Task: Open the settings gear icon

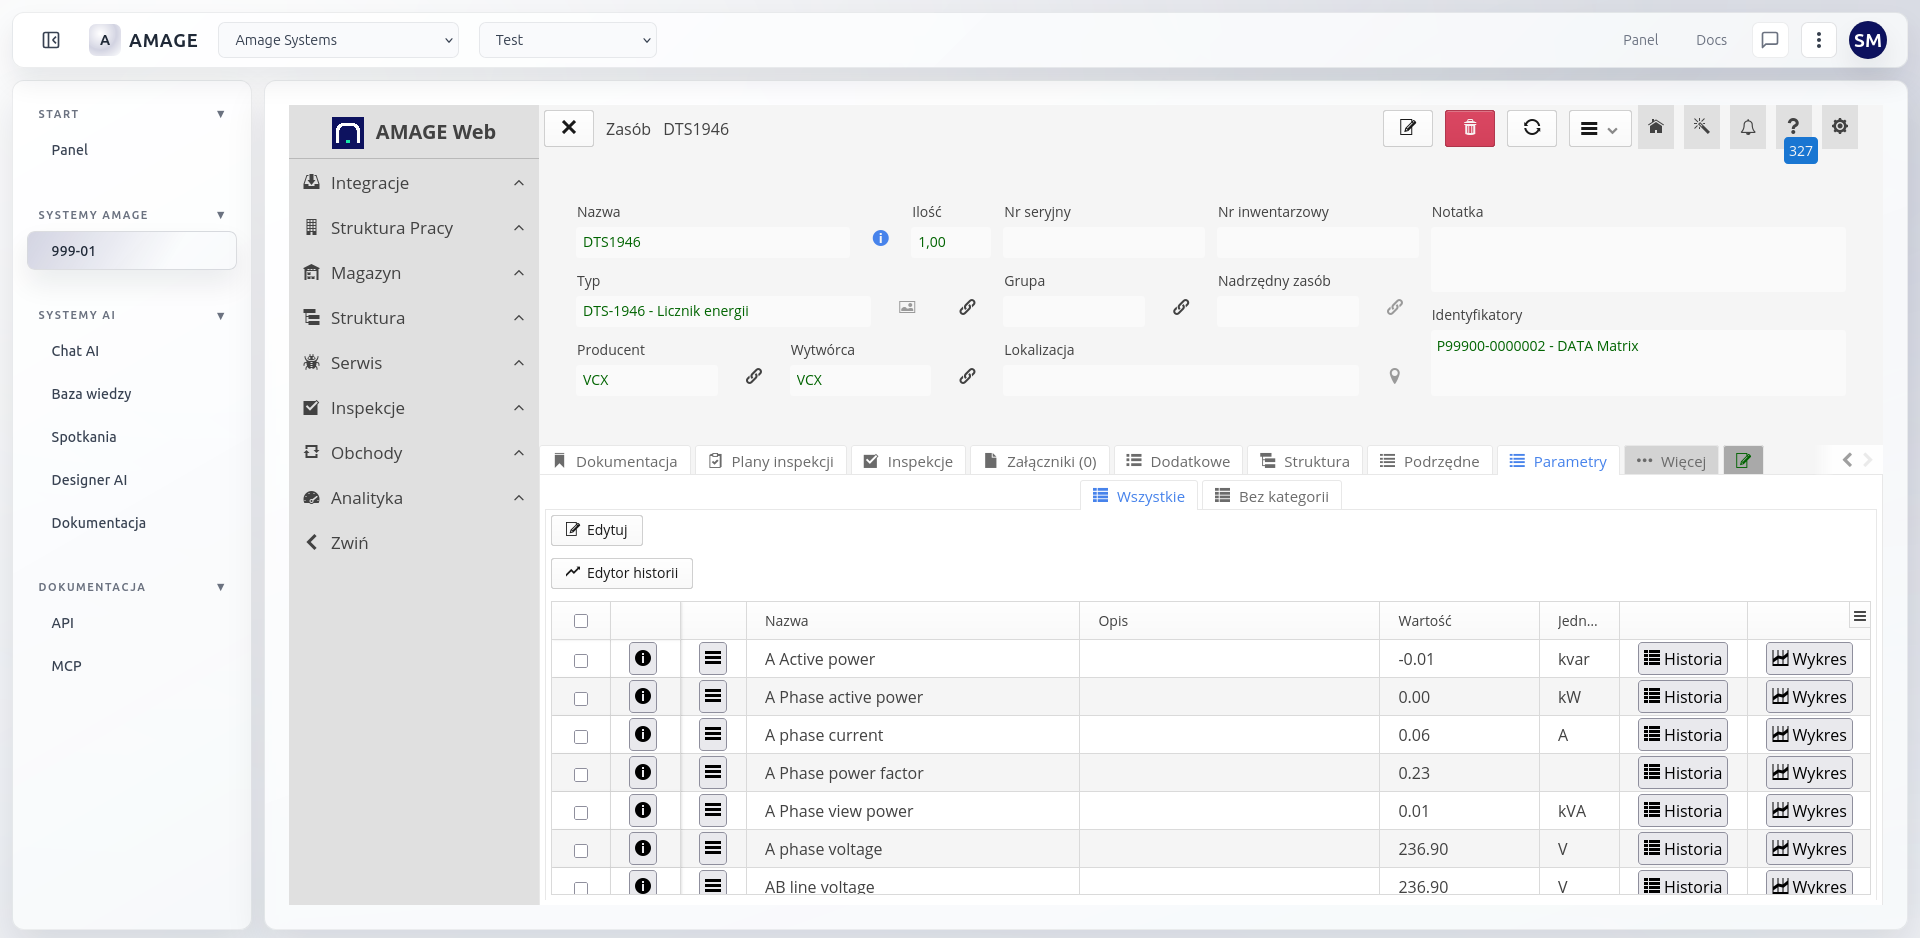Action: click(1839, 127)
